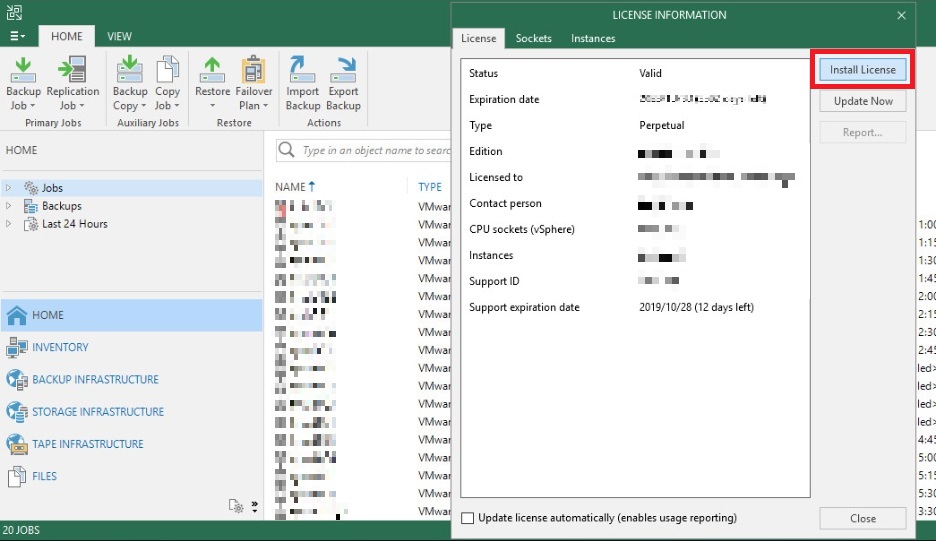Open the Replication Job dropdown arrow
The image size is (936, 541).
[x=81, y=106]
